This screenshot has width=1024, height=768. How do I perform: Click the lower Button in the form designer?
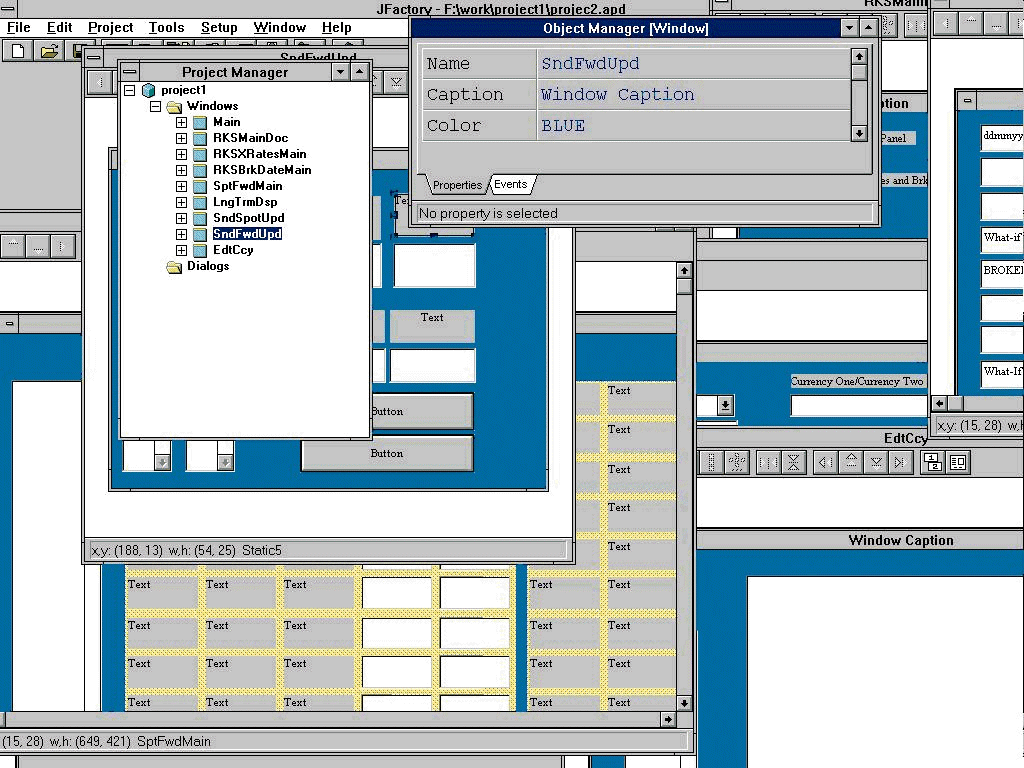point(387,453)
